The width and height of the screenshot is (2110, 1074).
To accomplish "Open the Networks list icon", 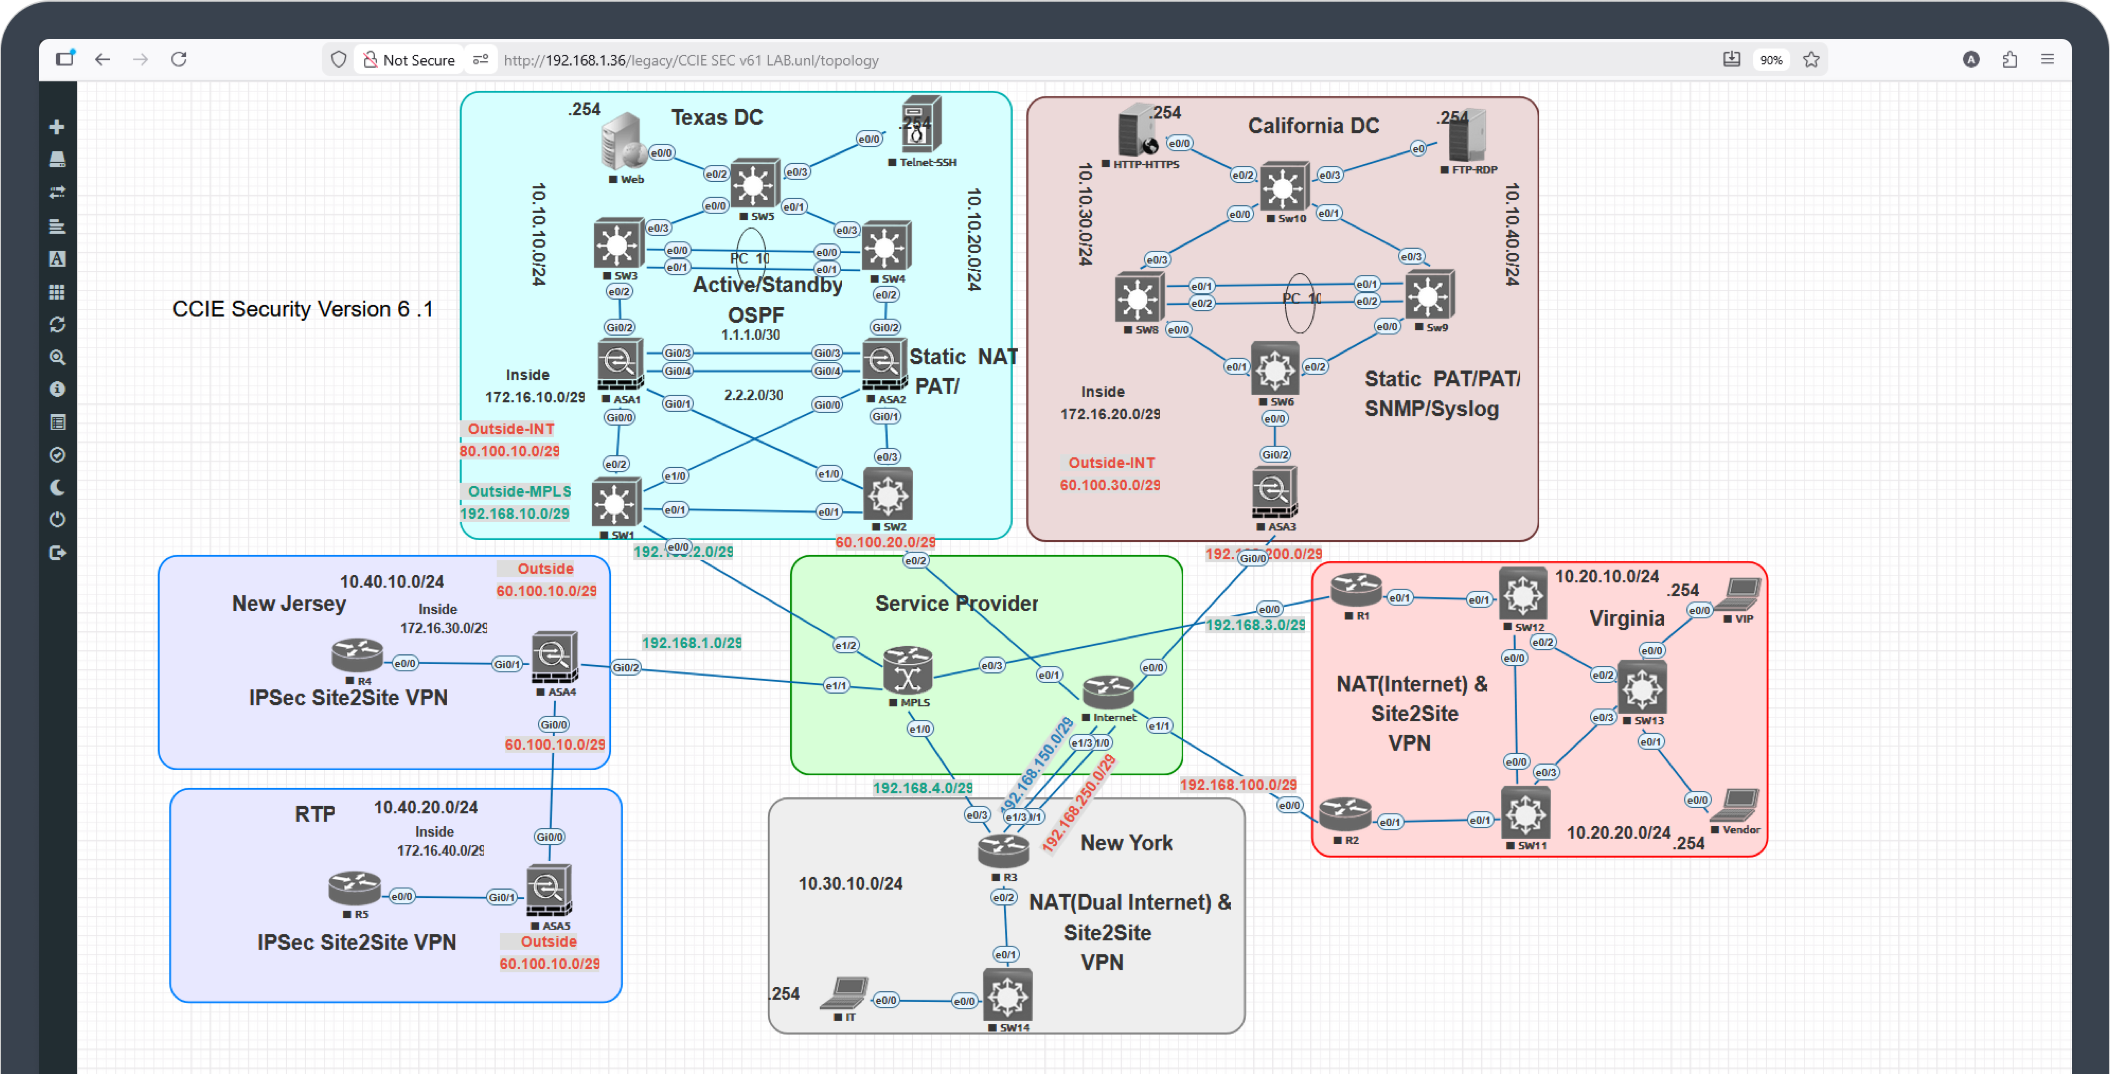I will click(57, 192).
